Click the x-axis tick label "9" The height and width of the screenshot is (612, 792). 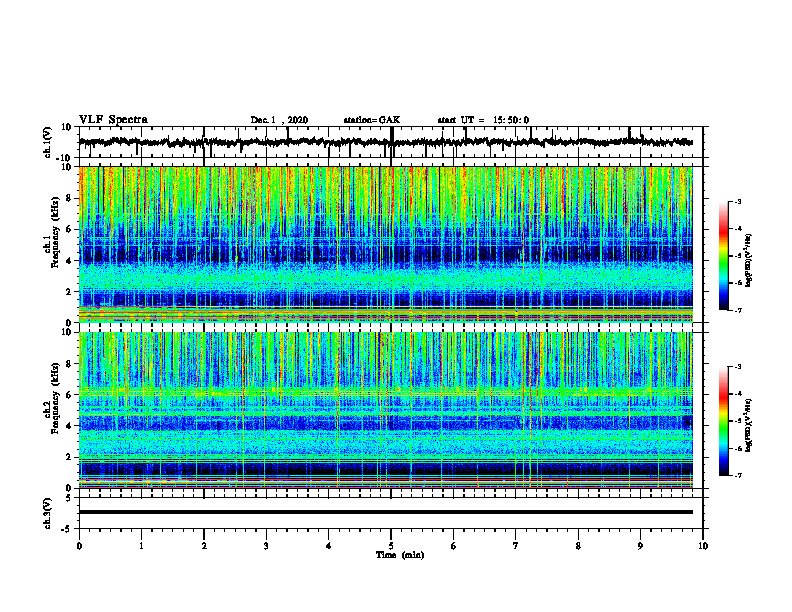[640, 546]
